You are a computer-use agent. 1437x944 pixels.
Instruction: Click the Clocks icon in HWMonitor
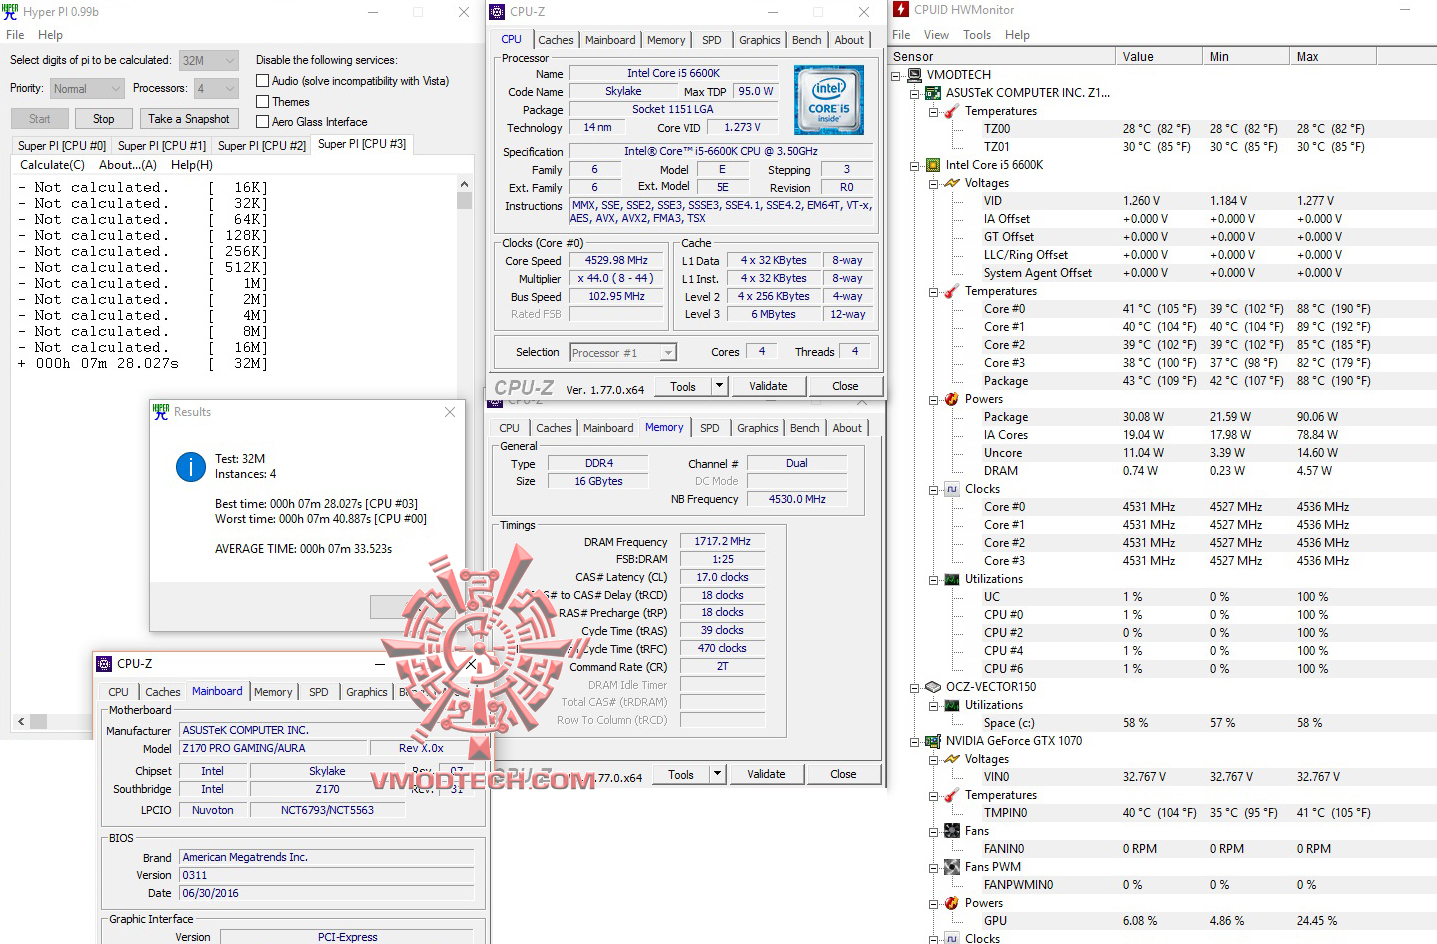950,489
